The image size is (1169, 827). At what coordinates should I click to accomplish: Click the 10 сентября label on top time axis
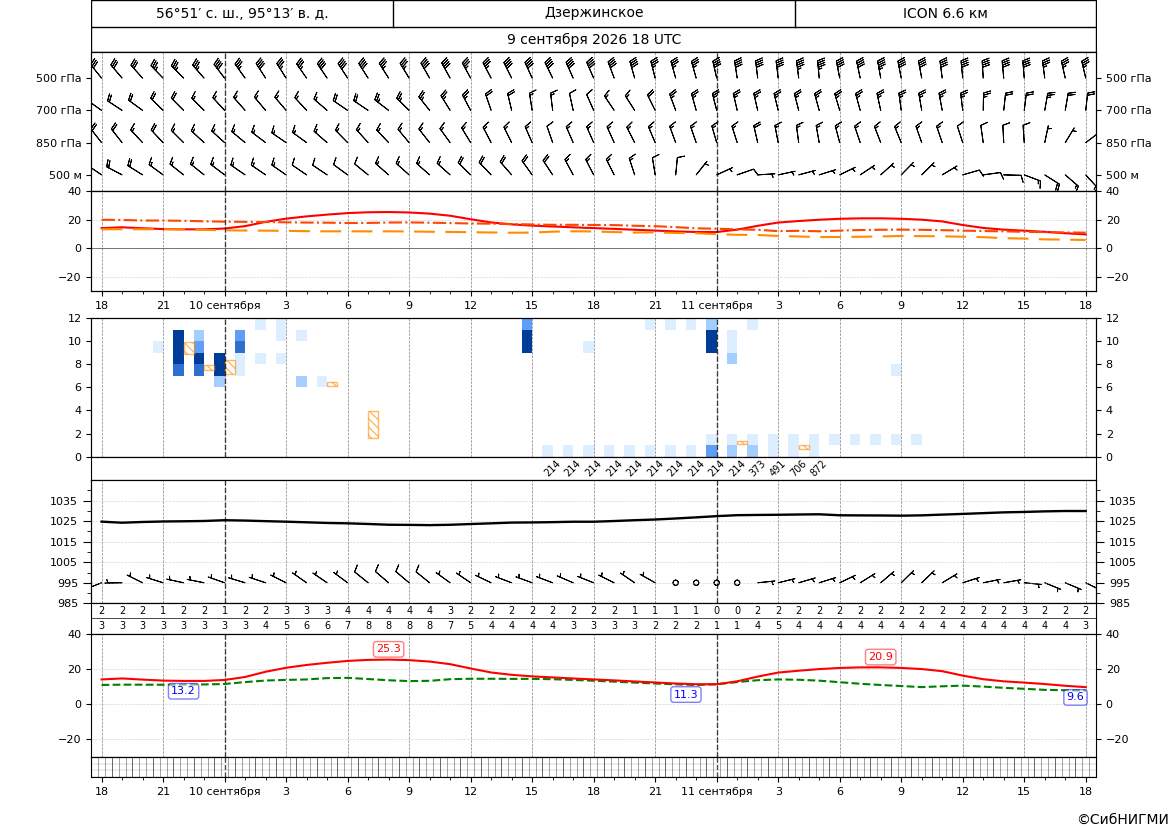pyautogui.click(x=224, y=305)
